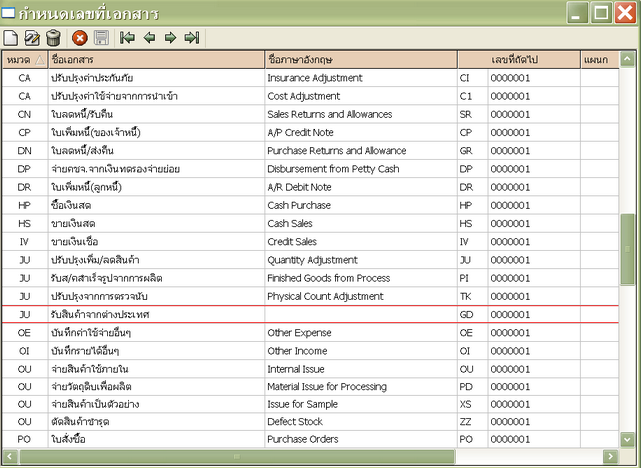The height and width of the screenshot is (468, 641).
Task: Jump to first record arrow
Action: click(x=127, y=38)
